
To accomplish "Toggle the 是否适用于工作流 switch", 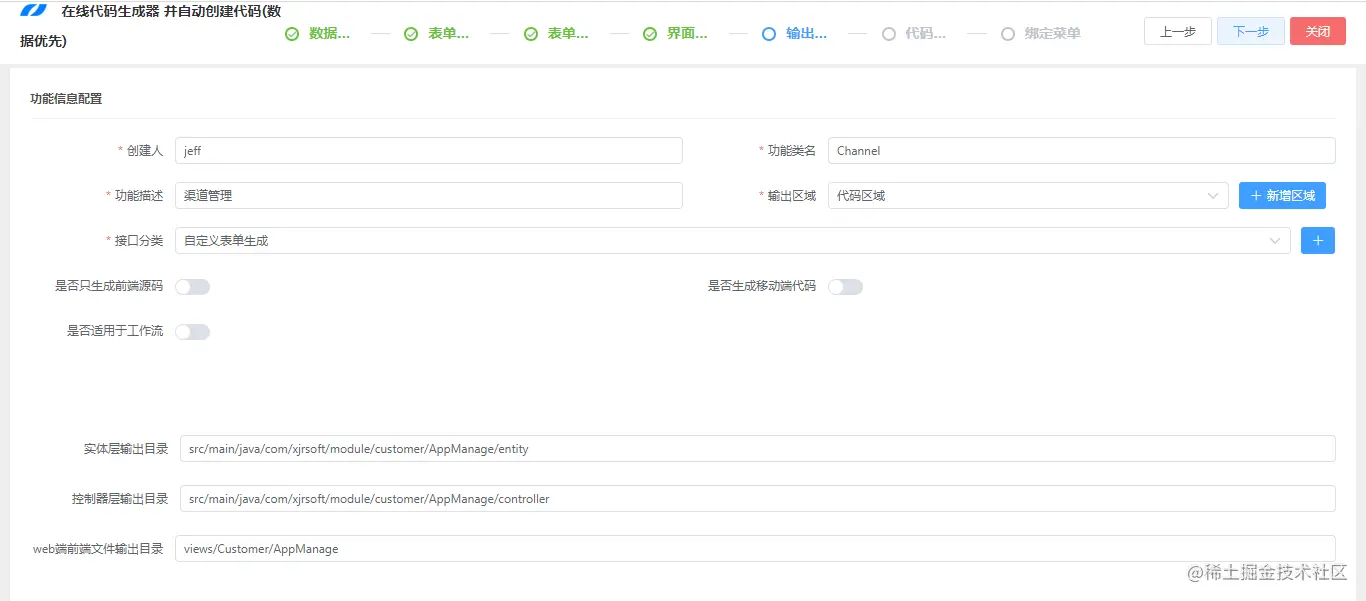I will [192, 331].
